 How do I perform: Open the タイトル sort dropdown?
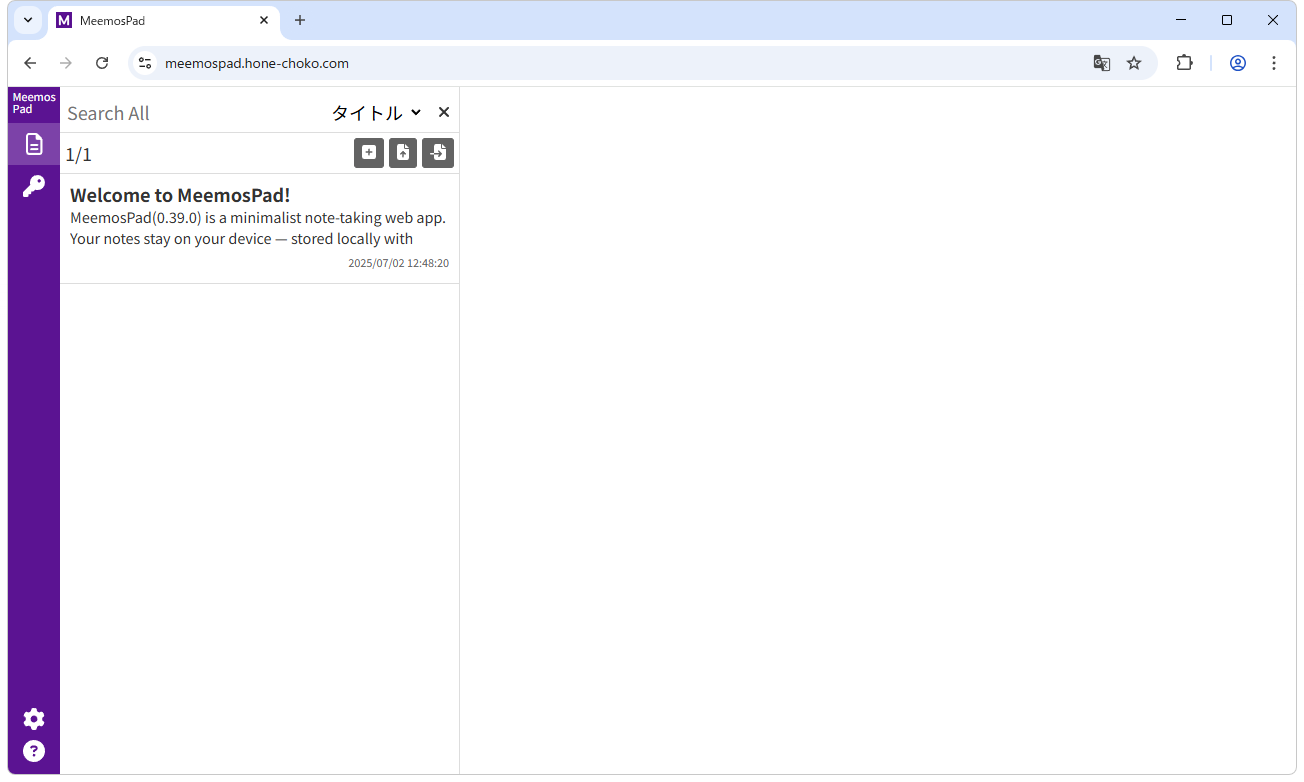[377, 113]
